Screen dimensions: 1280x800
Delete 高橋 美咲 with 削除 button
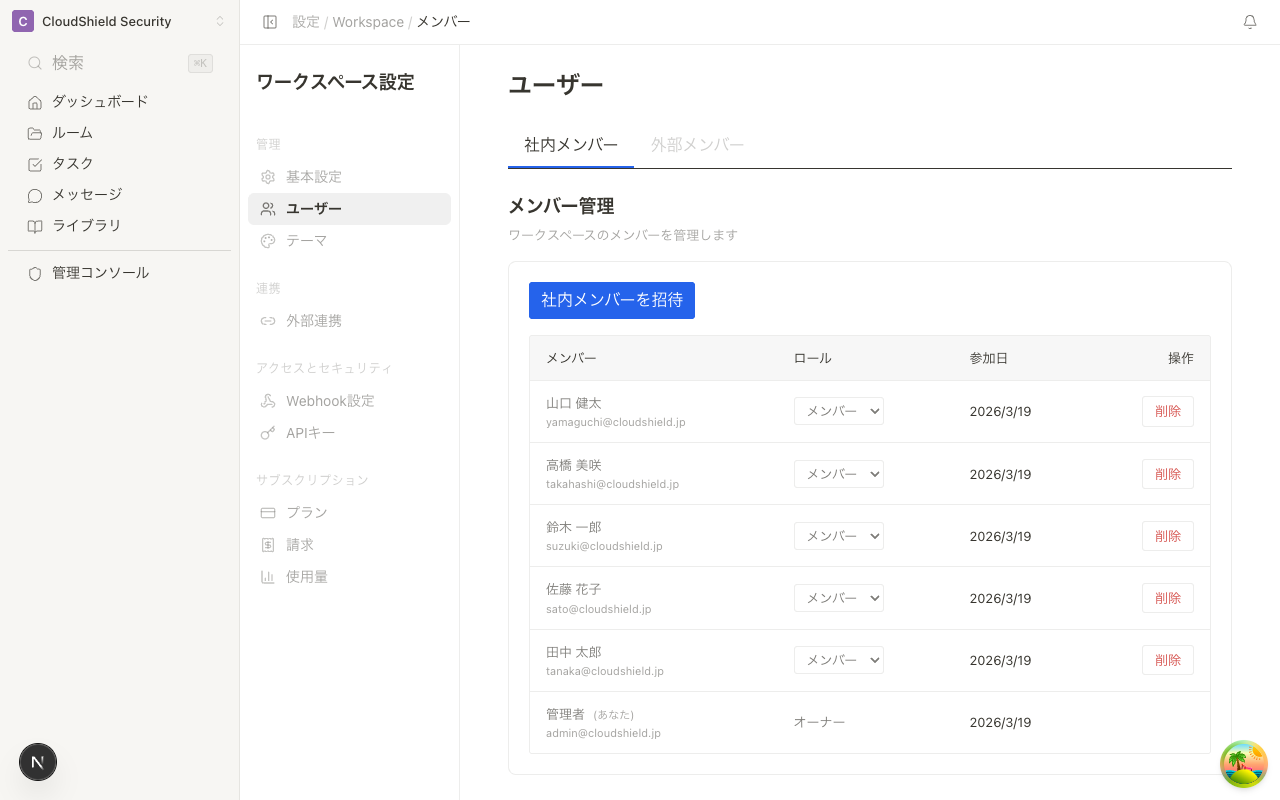click(1167, 474)
